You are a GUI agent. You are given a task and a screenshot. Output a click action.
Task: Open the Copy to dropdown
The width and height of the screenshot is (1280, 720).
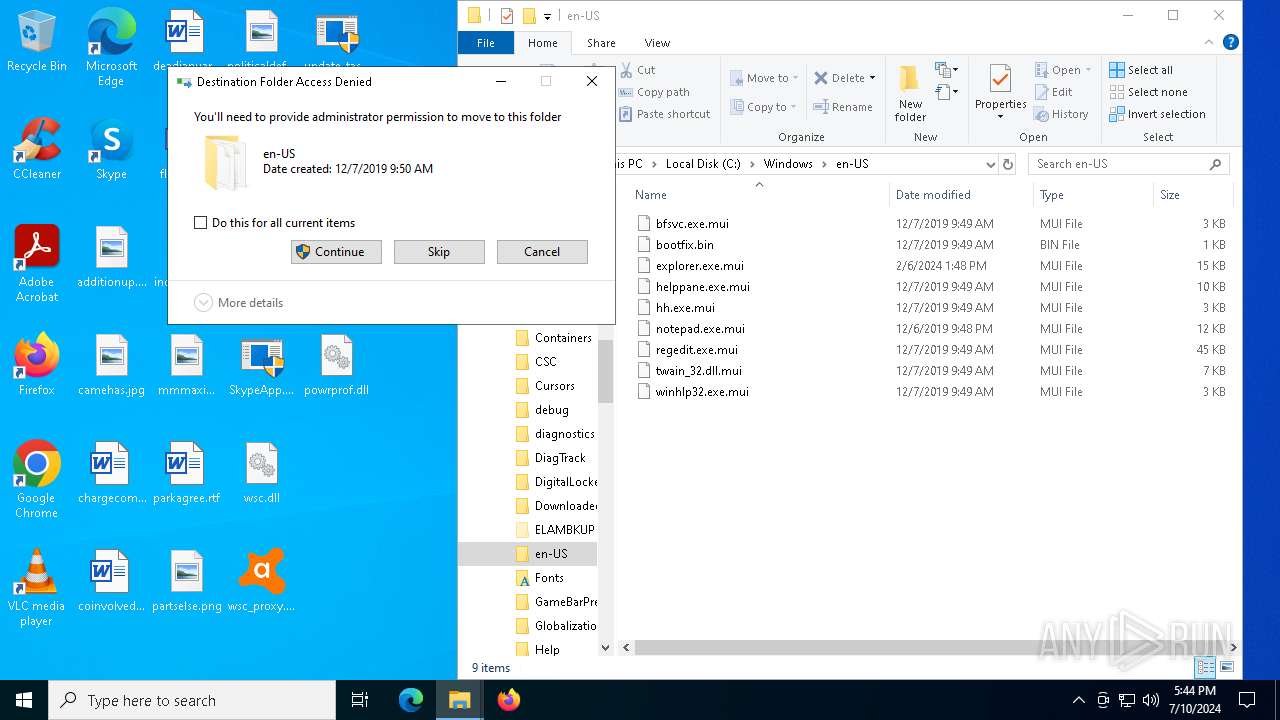pyautogui.click(x=764, y=107)
